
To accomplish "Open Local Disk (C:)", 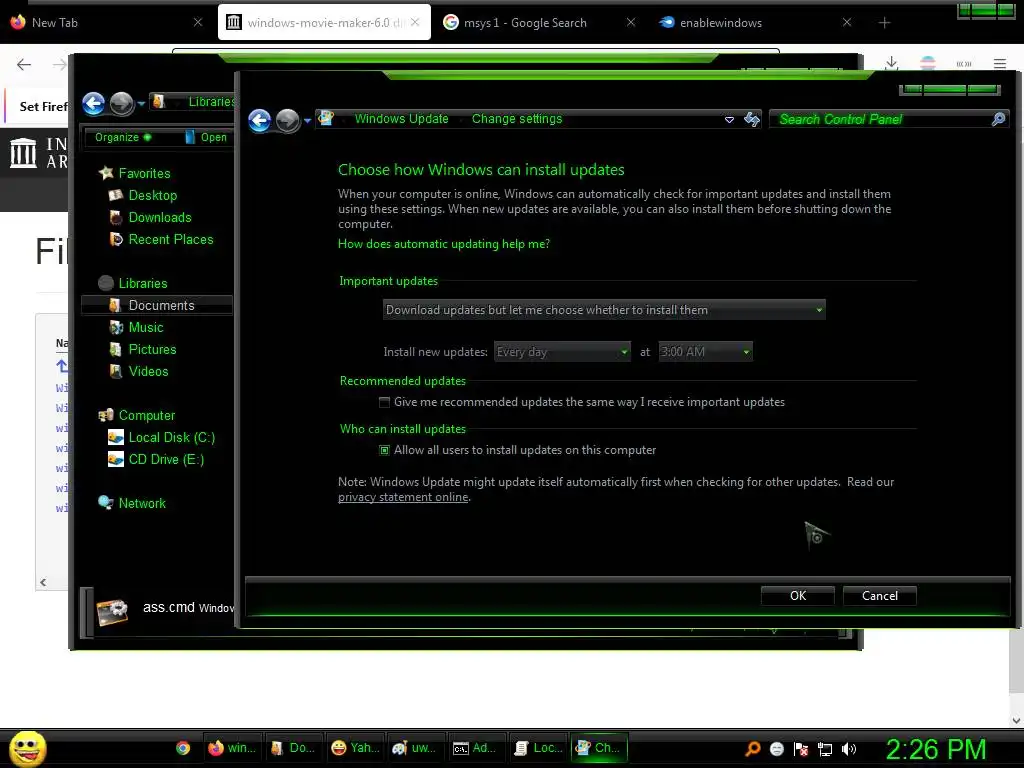I will (171, 438).
